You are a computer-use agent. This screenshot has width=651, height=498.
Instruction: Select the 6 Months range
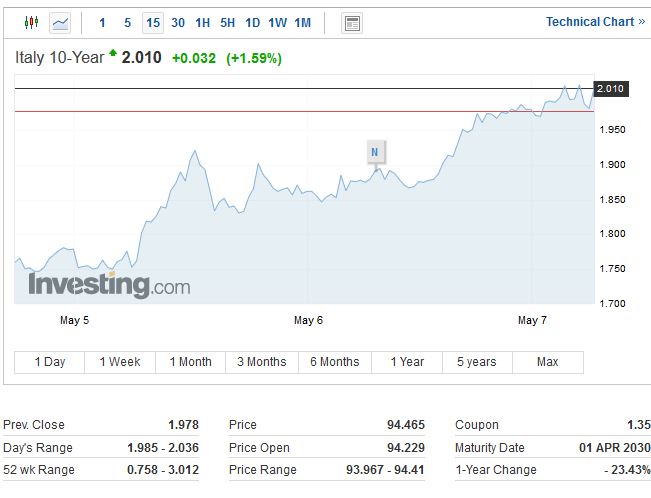point(335,362)
